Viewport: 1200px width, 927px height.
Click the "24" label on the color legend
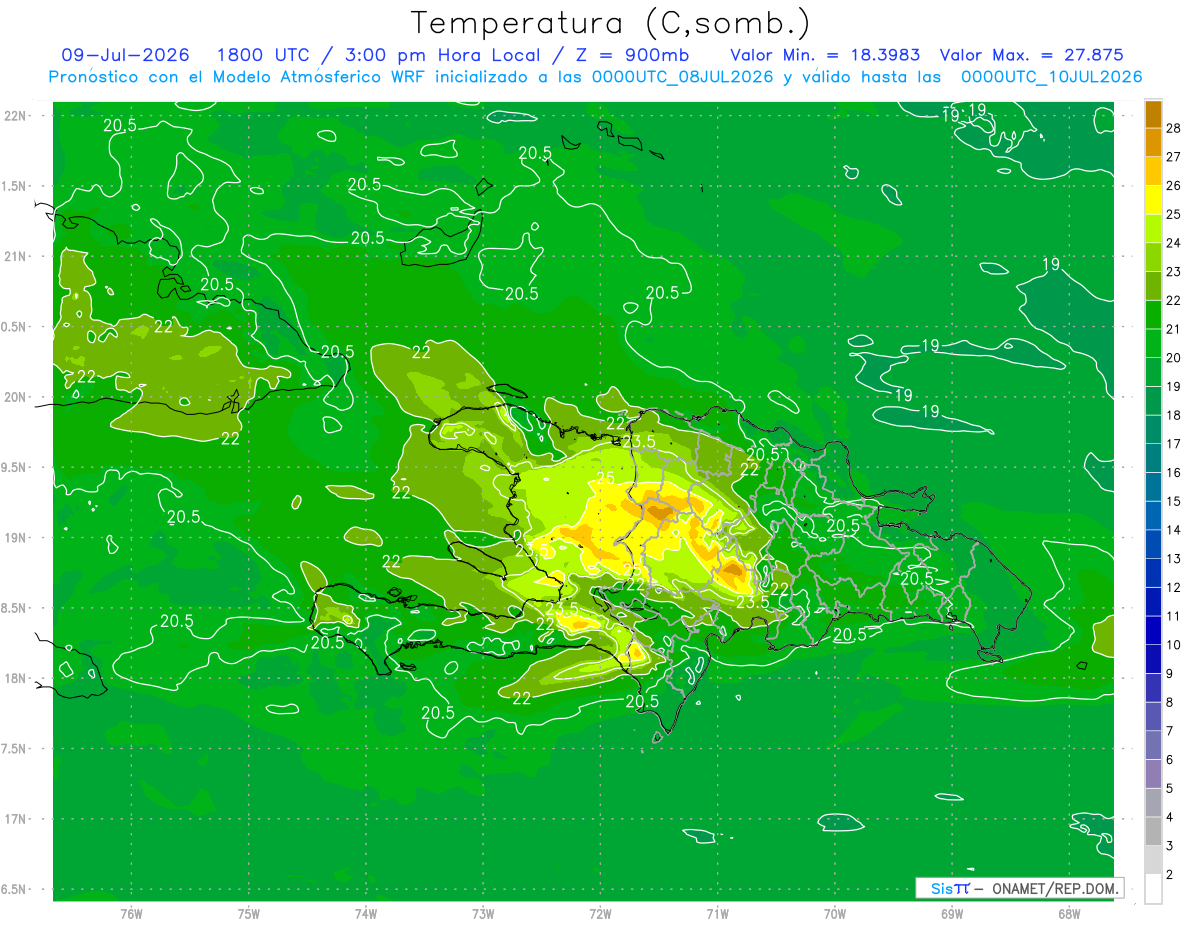click(x=1174, y=243)
